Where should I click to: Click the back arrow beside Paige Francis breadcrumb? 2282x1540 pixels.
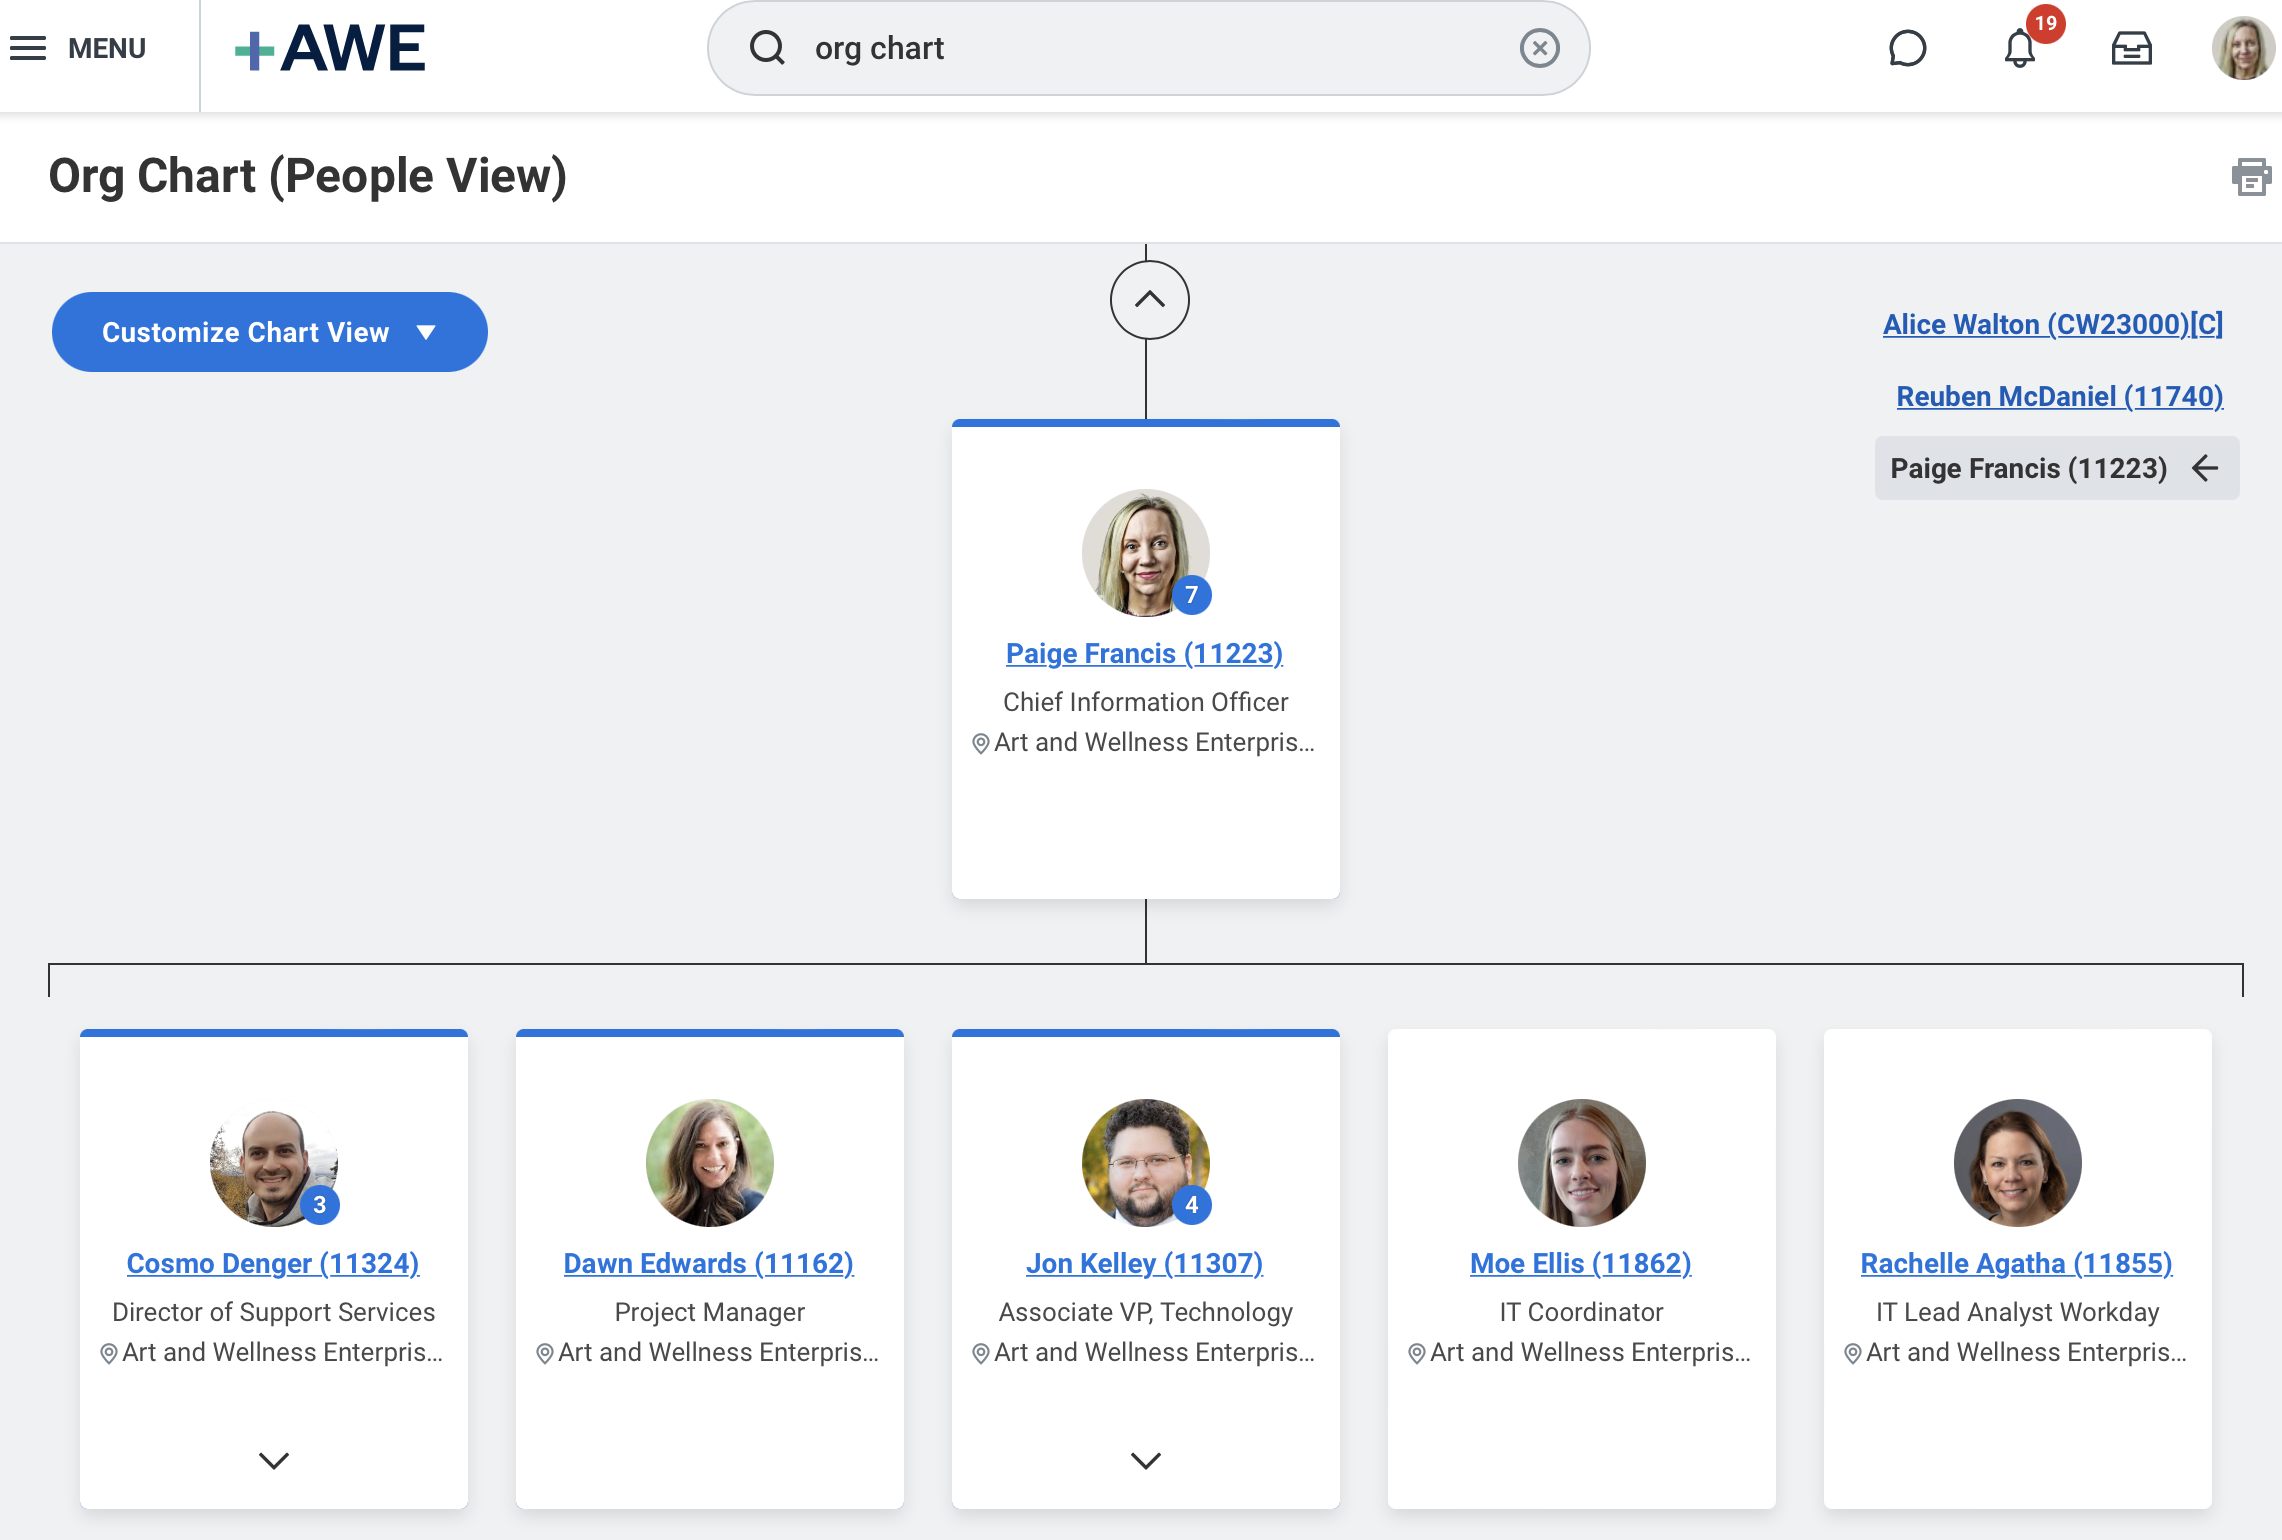point(2206,468)
